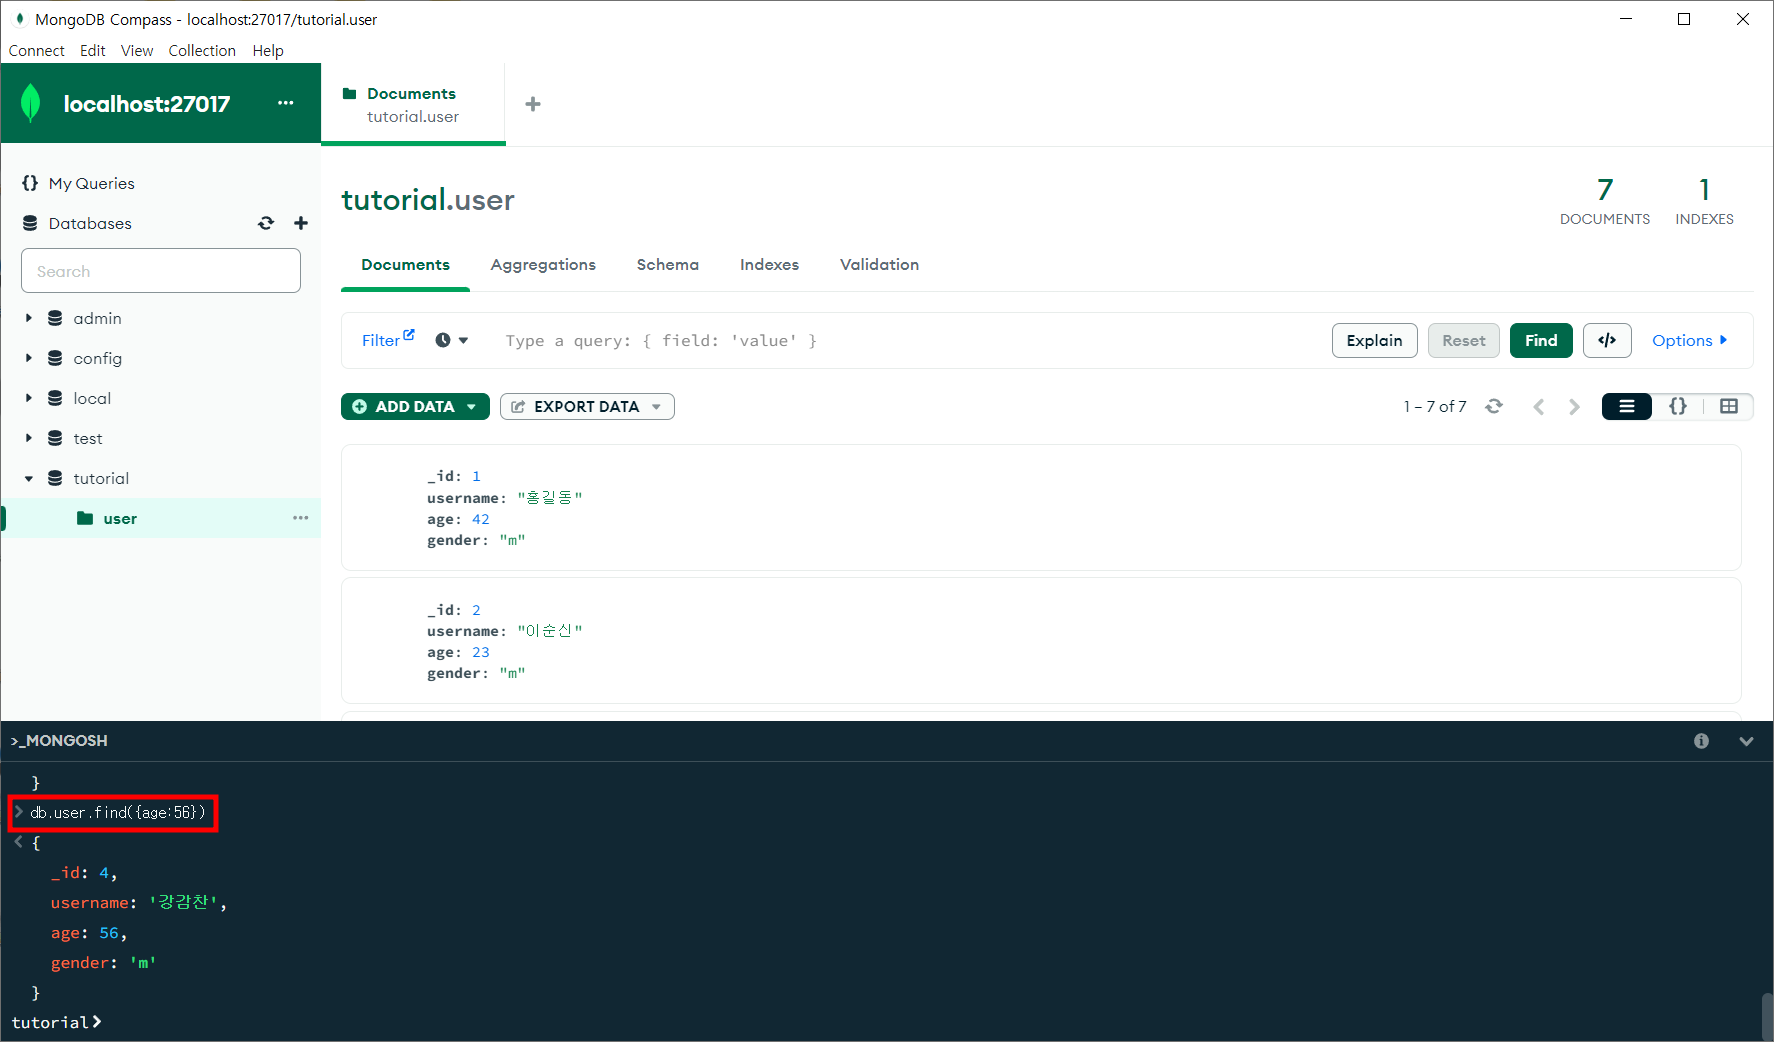
Task: Expand the admin database
Action: pyautogui.click(x=29, y=318)
